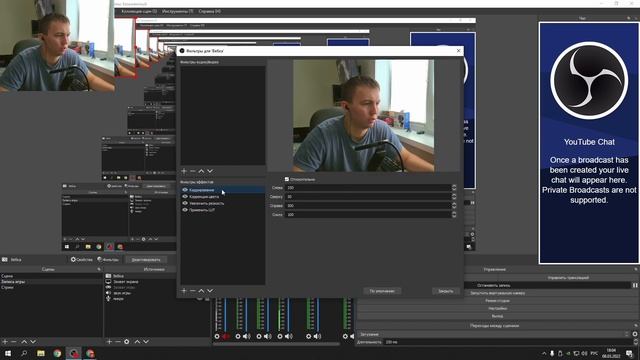Screen dimensions: 640x360
Task: Click the volume fader of the muted channel
Action: point(225,314)
